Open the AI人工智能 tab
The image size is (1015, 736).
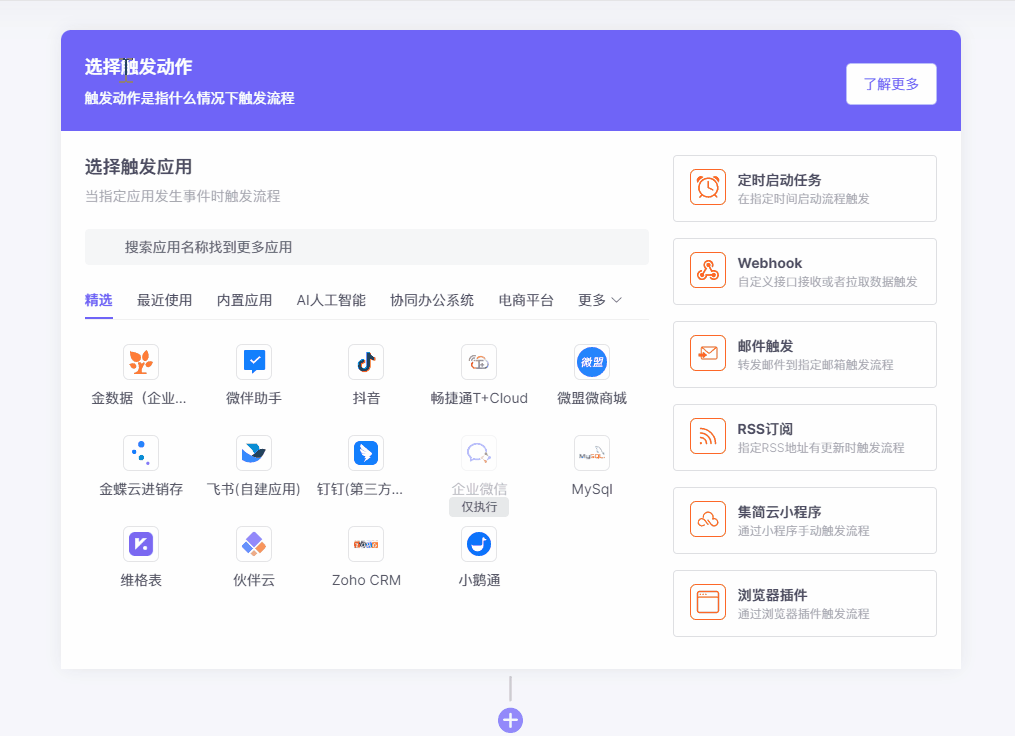[x=331, y=300]
